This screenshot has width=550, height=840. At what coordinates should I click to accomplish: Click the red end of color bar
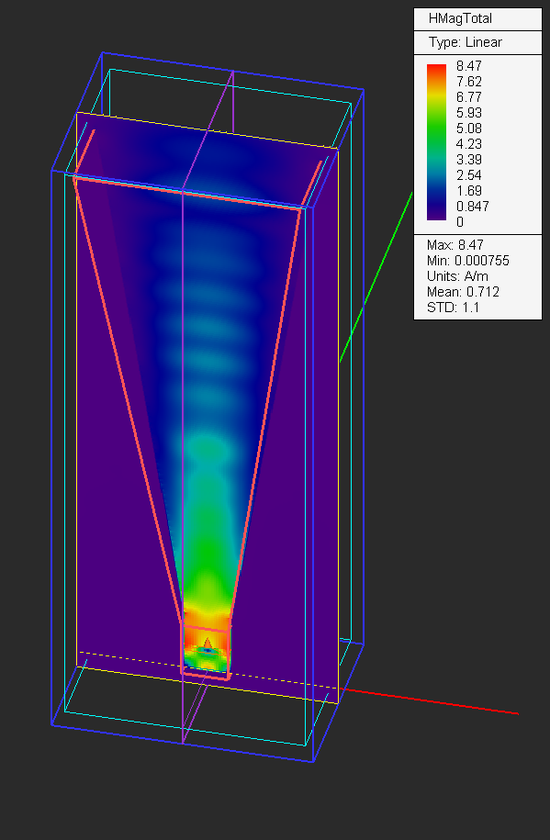click(x=436, y=69)
